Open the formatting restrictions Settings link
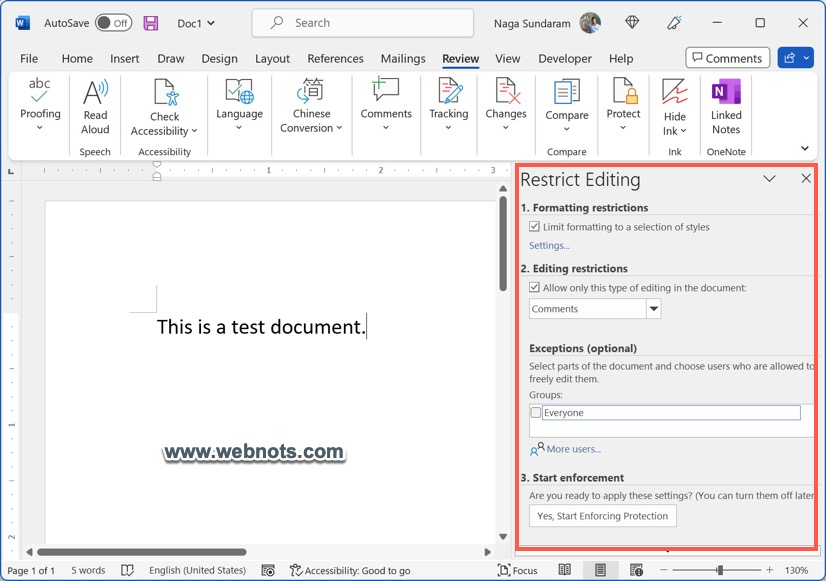 (549, 245)
